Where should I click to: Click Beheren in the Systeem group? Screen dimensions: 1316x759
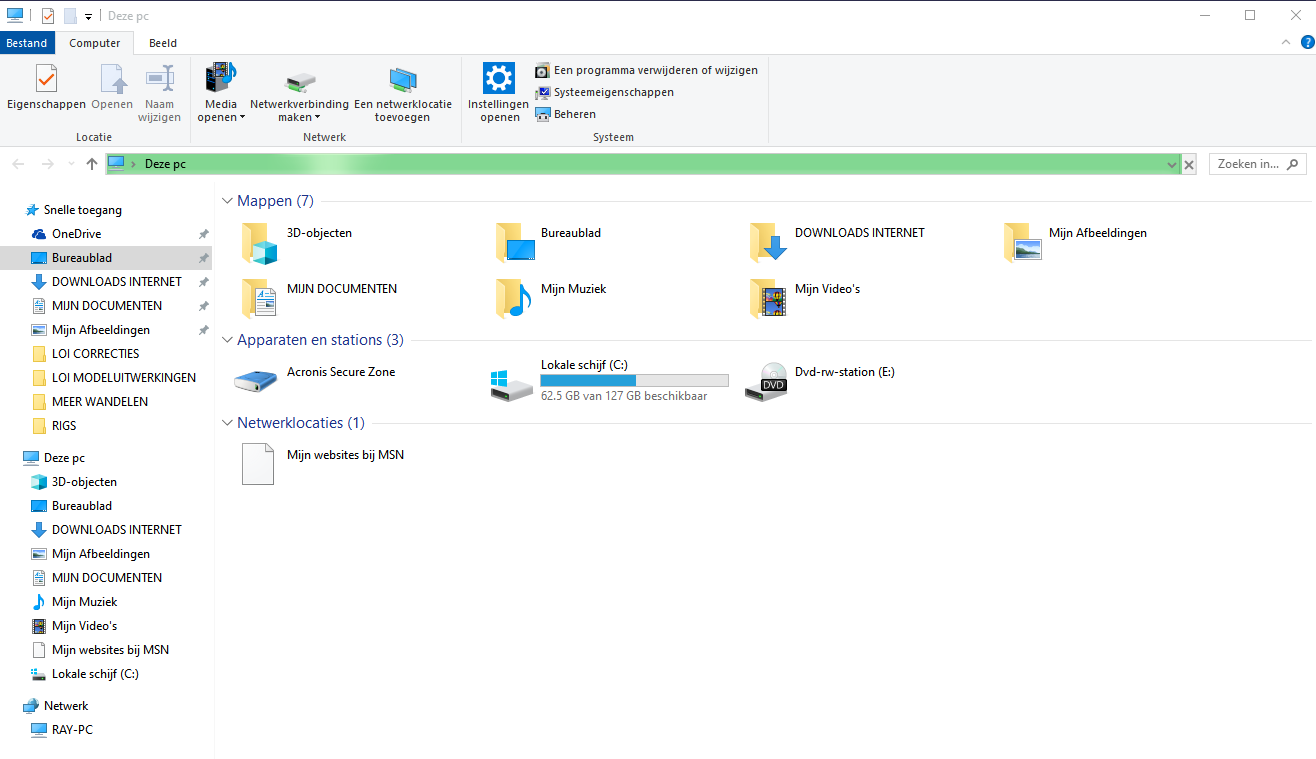point(574,114)
